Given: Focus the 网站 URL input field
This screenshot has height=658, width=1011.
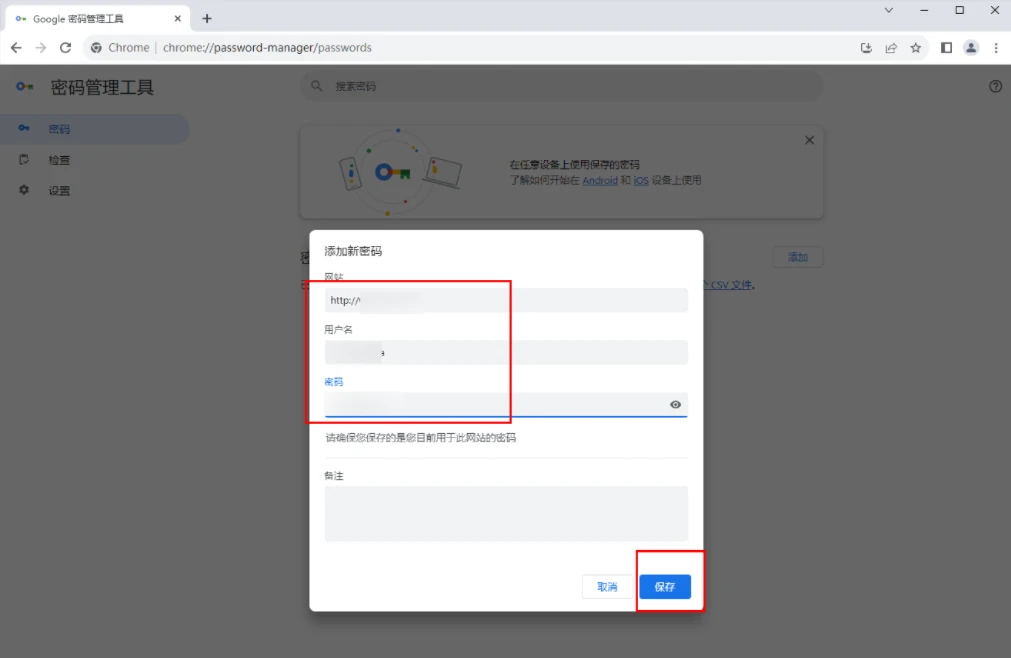Looking at the screenshot, I should click(506, 300).
